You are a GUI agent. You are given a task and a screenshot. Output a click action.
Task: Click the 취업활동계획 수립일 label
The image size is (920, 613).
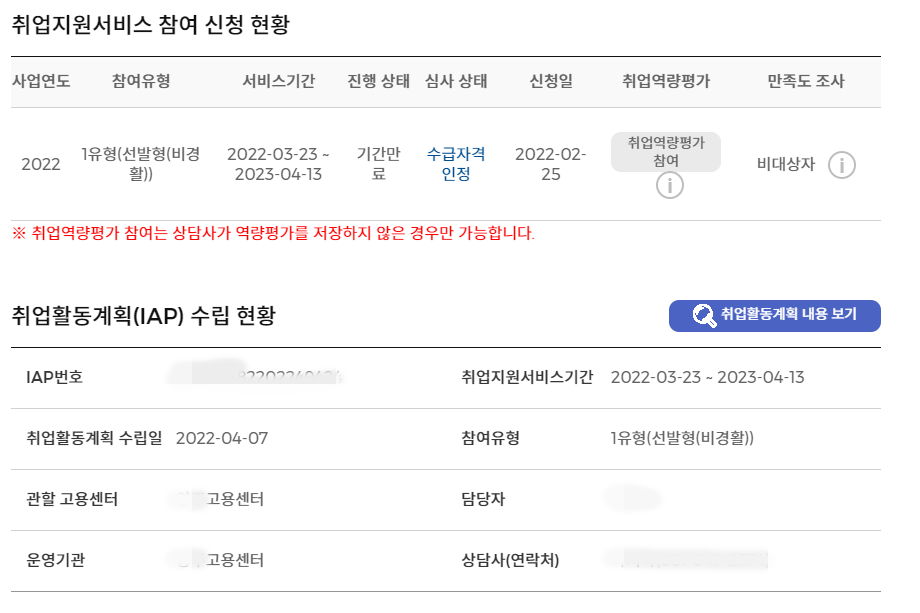click(94, 438)
